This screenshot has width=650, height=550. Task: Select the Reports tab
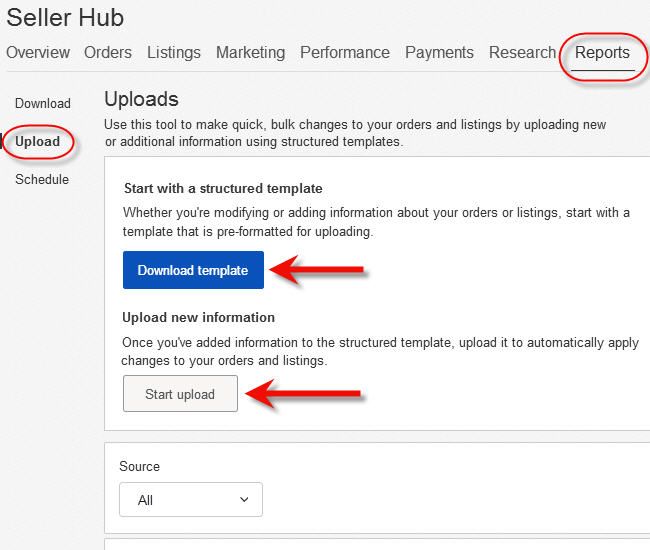pyautogui.click(x=602, y=53)
